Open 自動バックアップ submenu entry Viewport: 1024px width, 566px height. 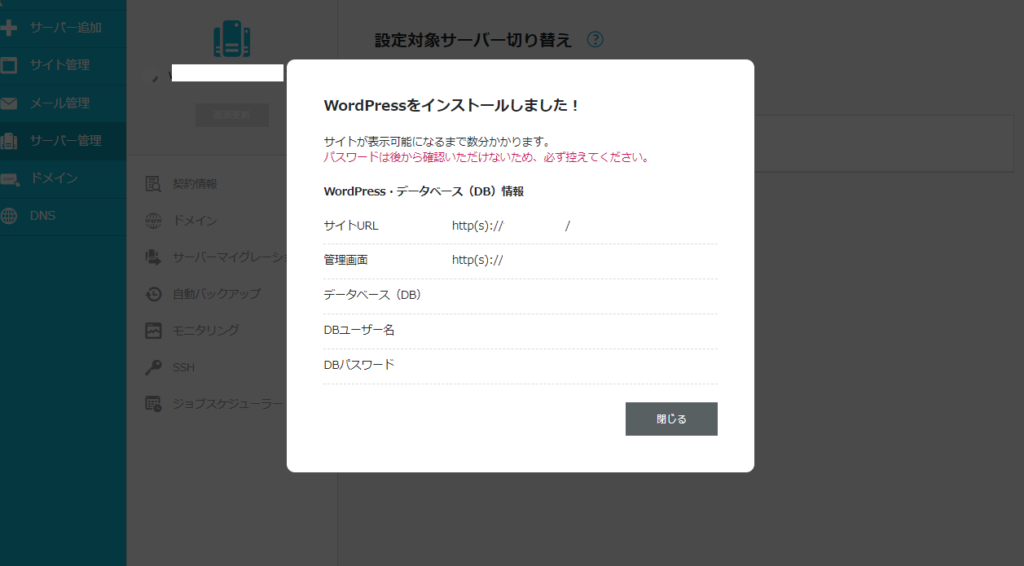tap(216, 294)
